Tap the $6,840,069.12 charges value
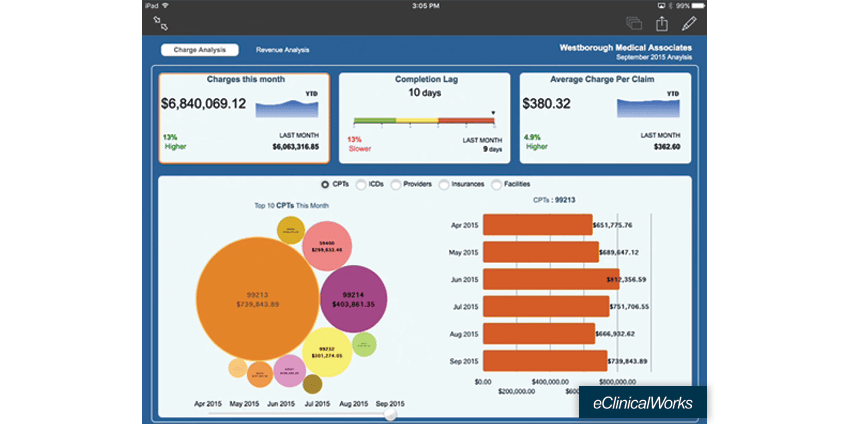 (203, 103)
